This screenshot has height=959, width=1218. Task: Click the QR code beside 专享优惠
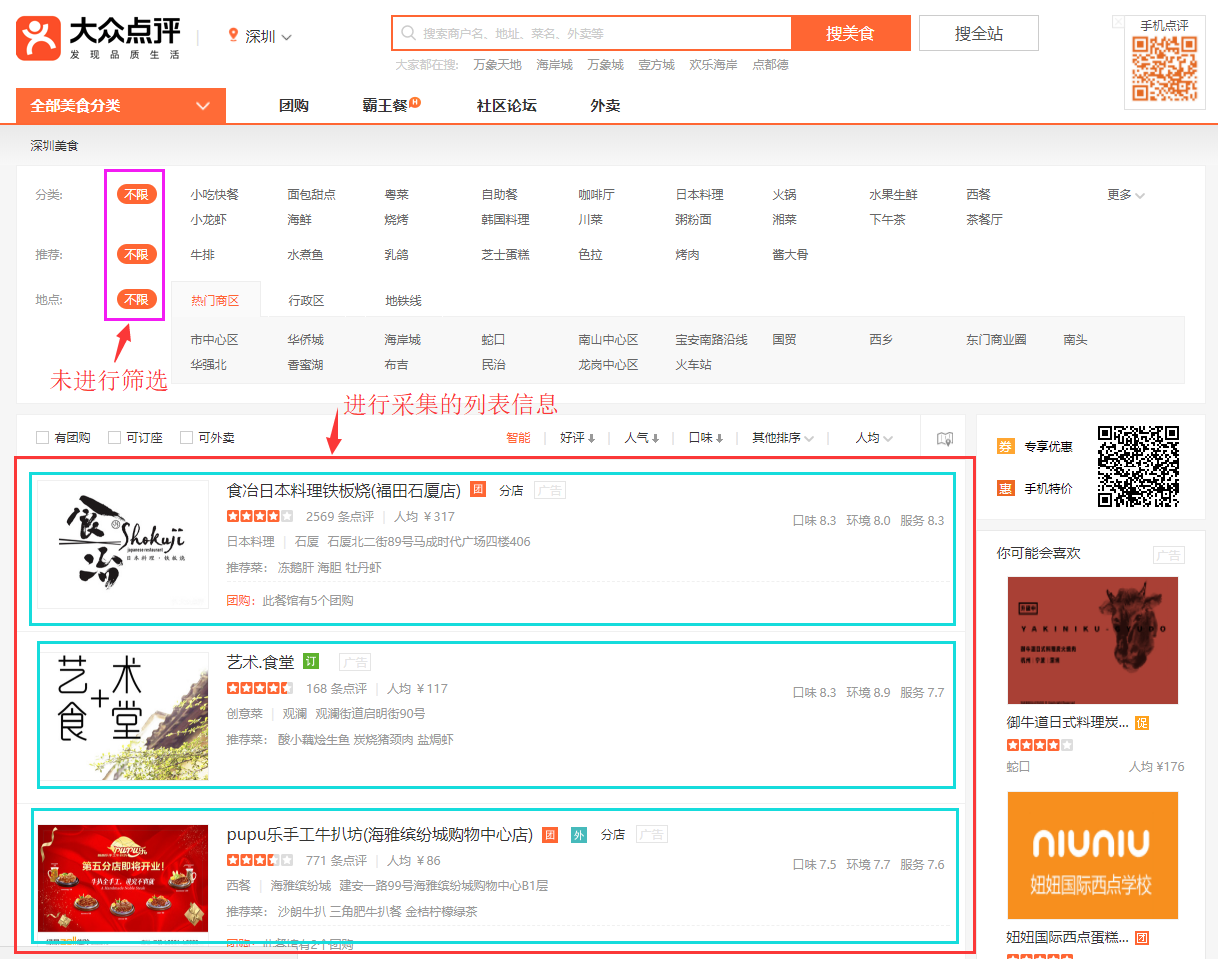(1139, 467)
